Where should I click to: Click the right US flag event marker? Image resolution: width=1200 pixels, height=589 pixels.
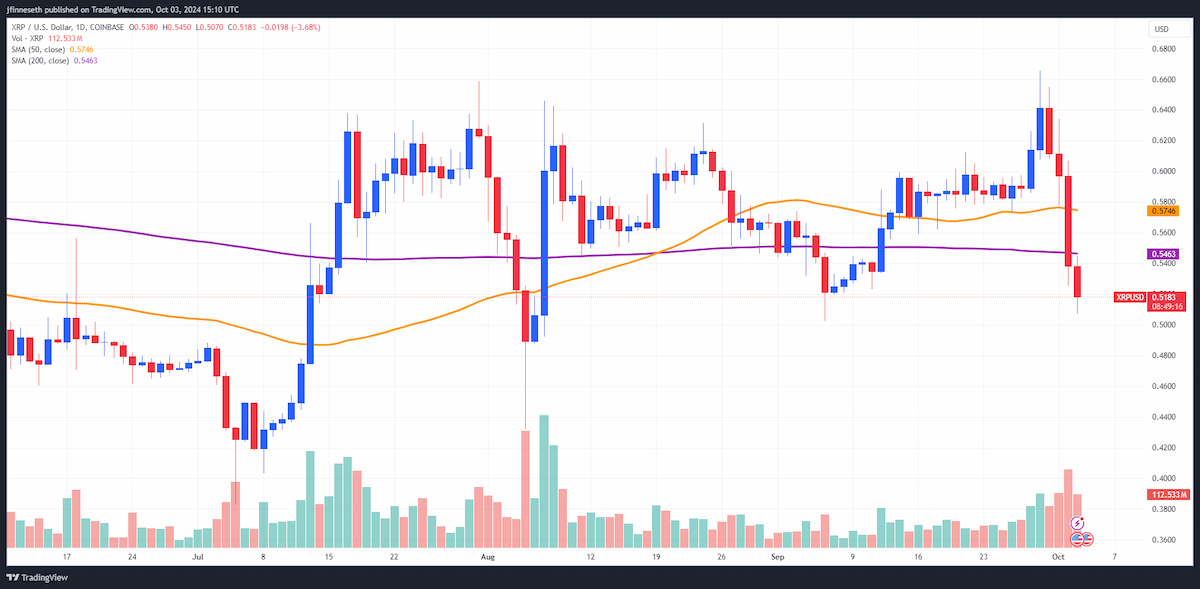[x=1088, y=539]
